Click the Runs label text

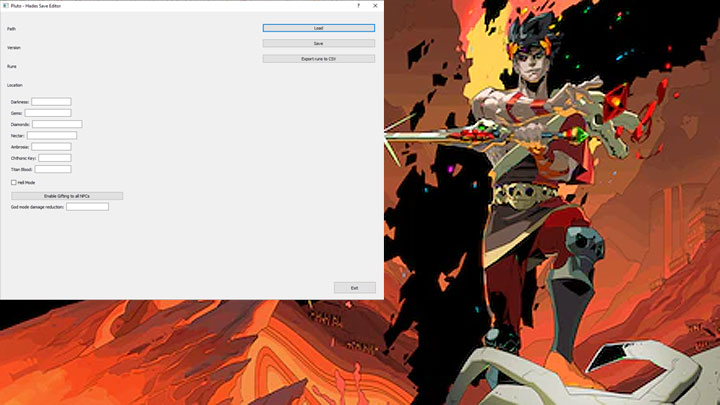coord(11,67)
